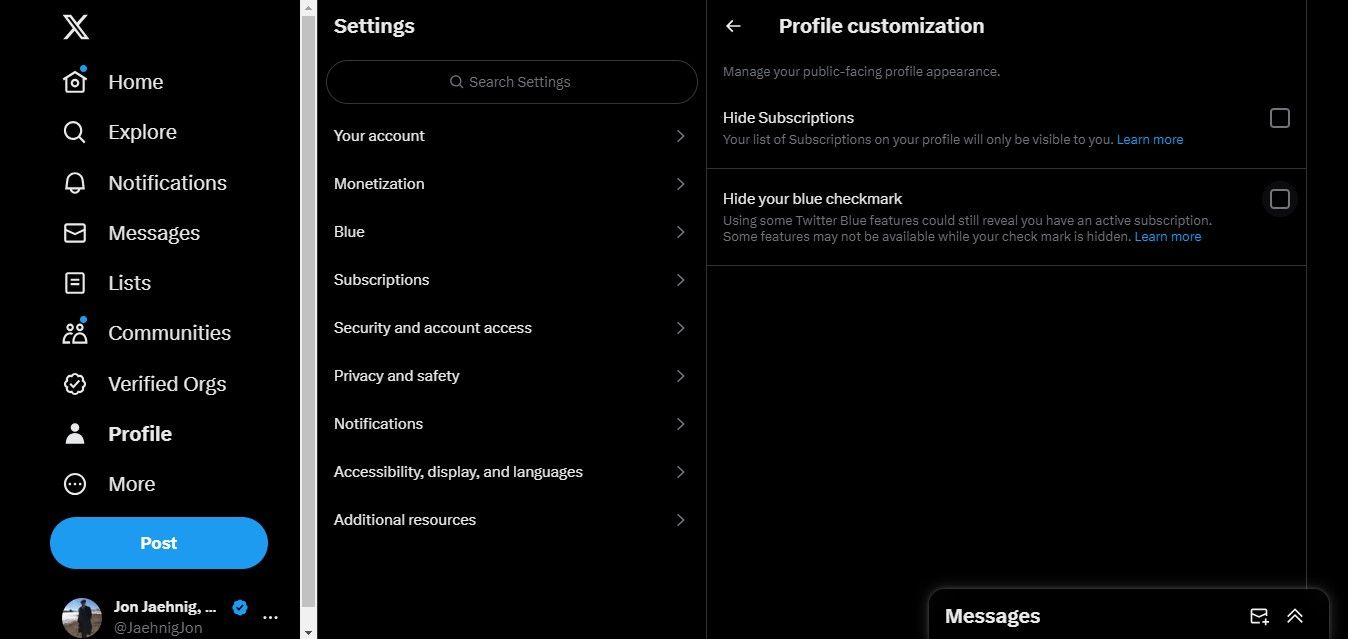Click the Search Settings field
Viewport: 1348px width, 639px height.
[x=511, y=82]
